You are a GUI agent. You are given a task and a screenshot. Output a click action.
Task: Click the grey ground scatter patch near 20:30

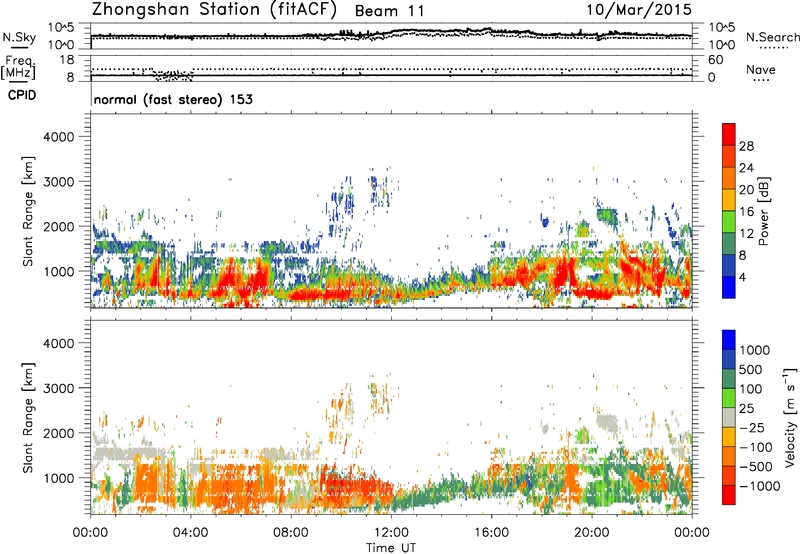pos(607,422)
